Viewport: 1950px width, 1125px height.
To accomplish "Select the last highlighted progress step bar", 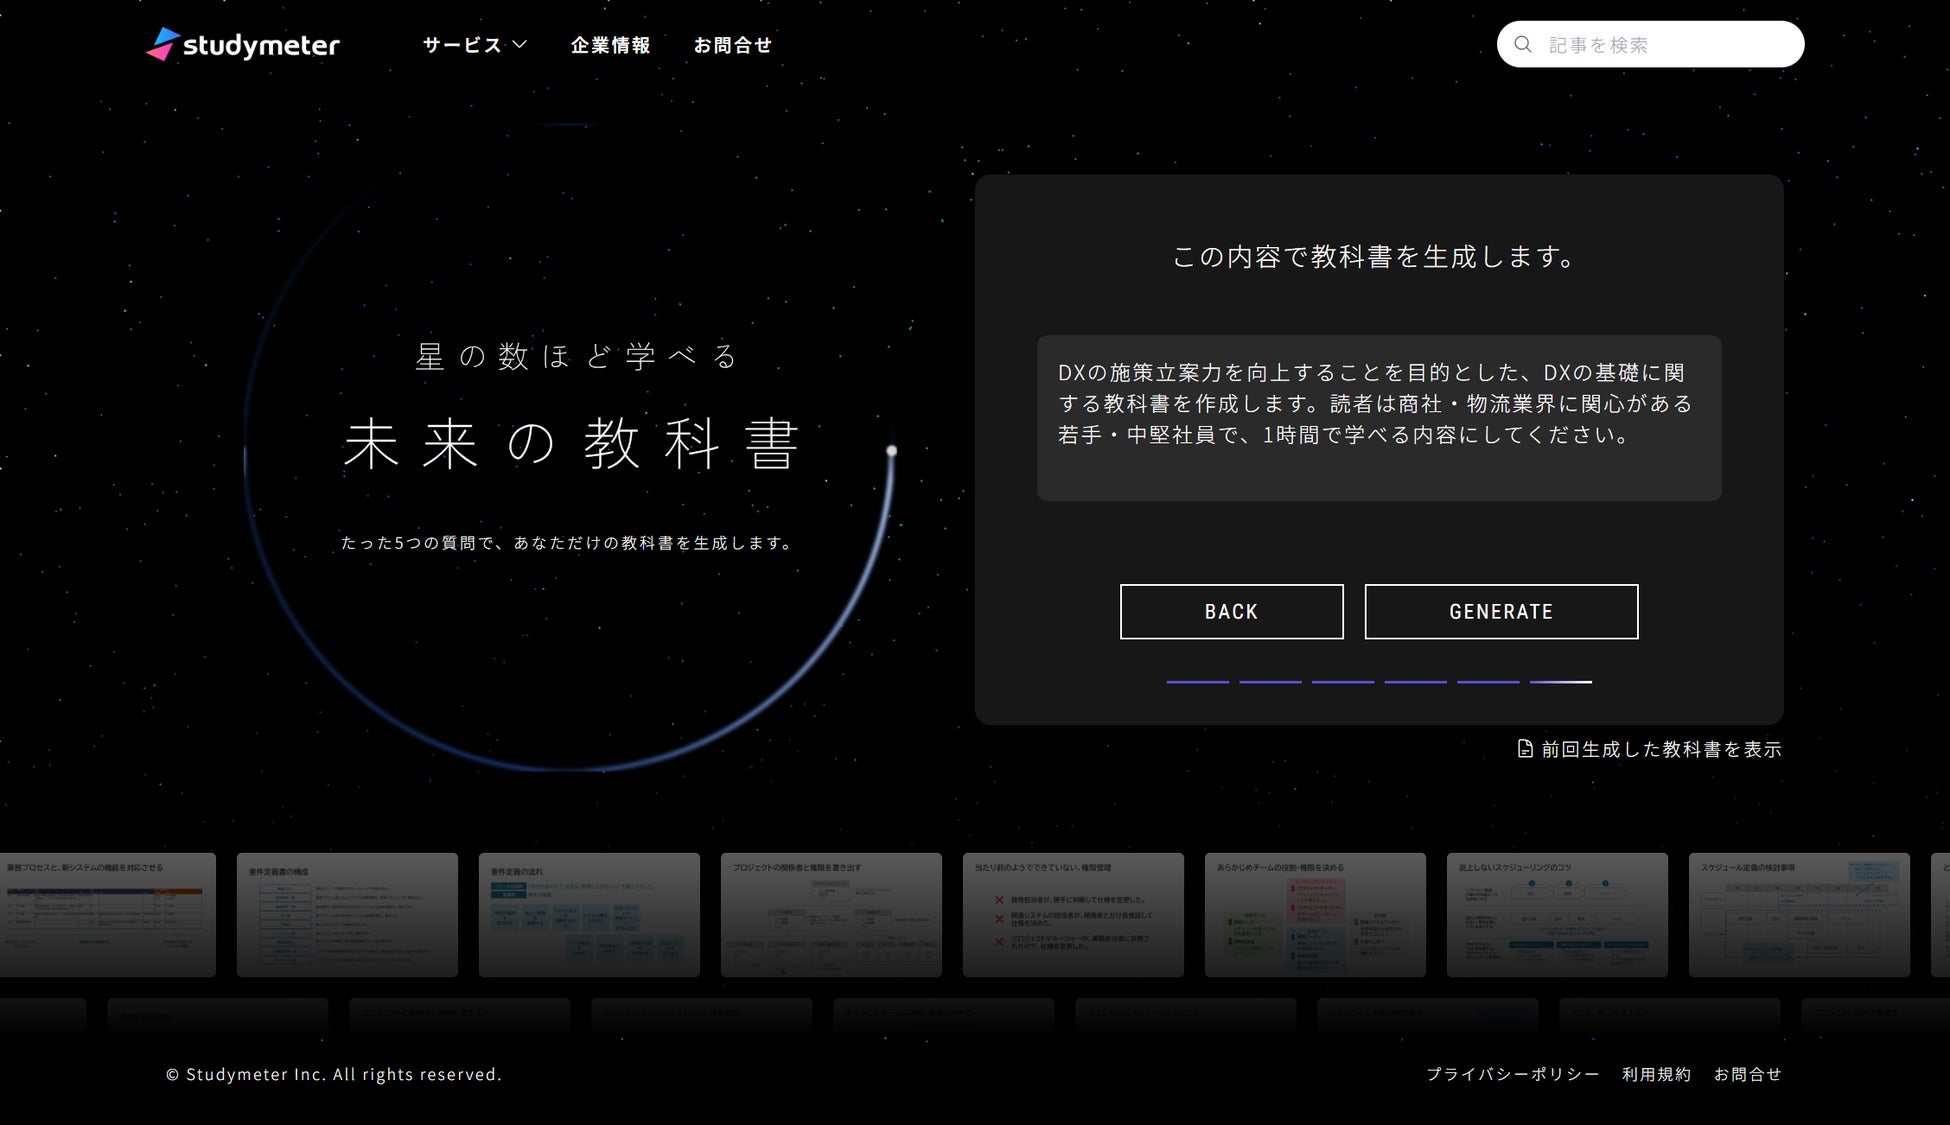I will click(1560, 682).
